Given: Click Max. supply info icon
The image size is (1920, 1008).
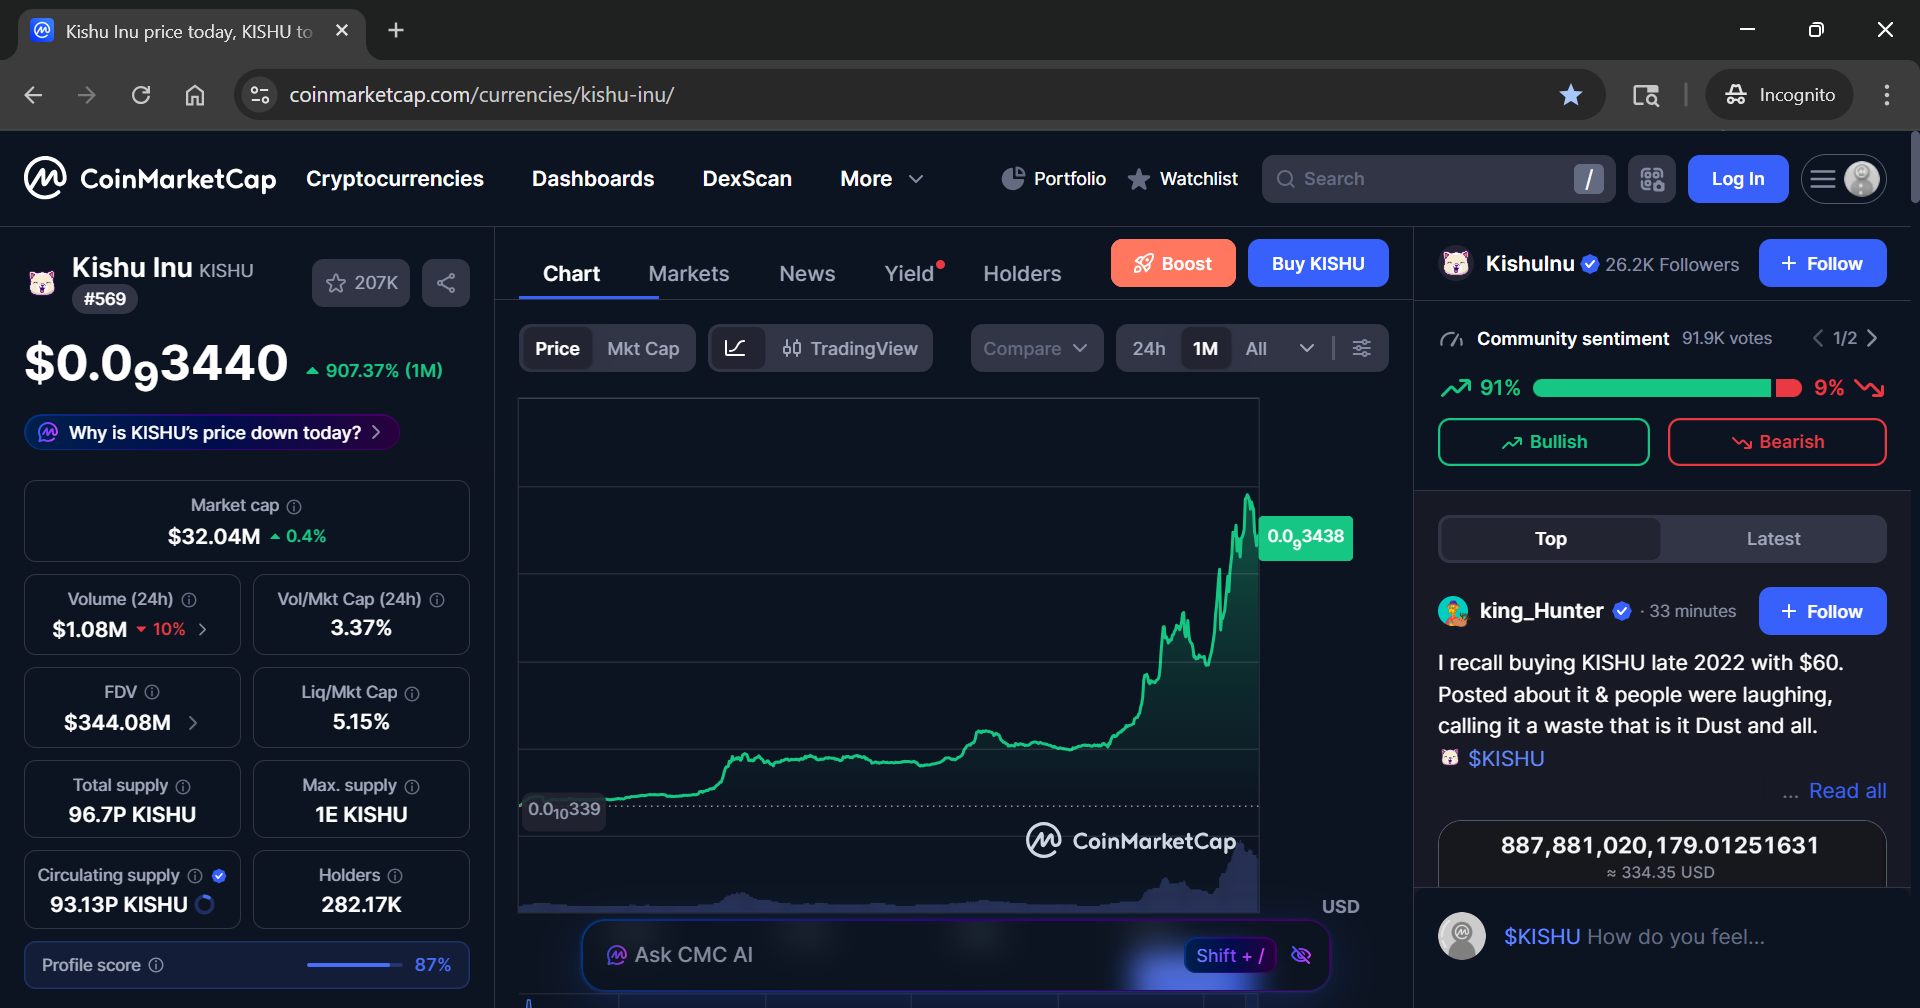Looking at the screenshot, I should [412, 787].
